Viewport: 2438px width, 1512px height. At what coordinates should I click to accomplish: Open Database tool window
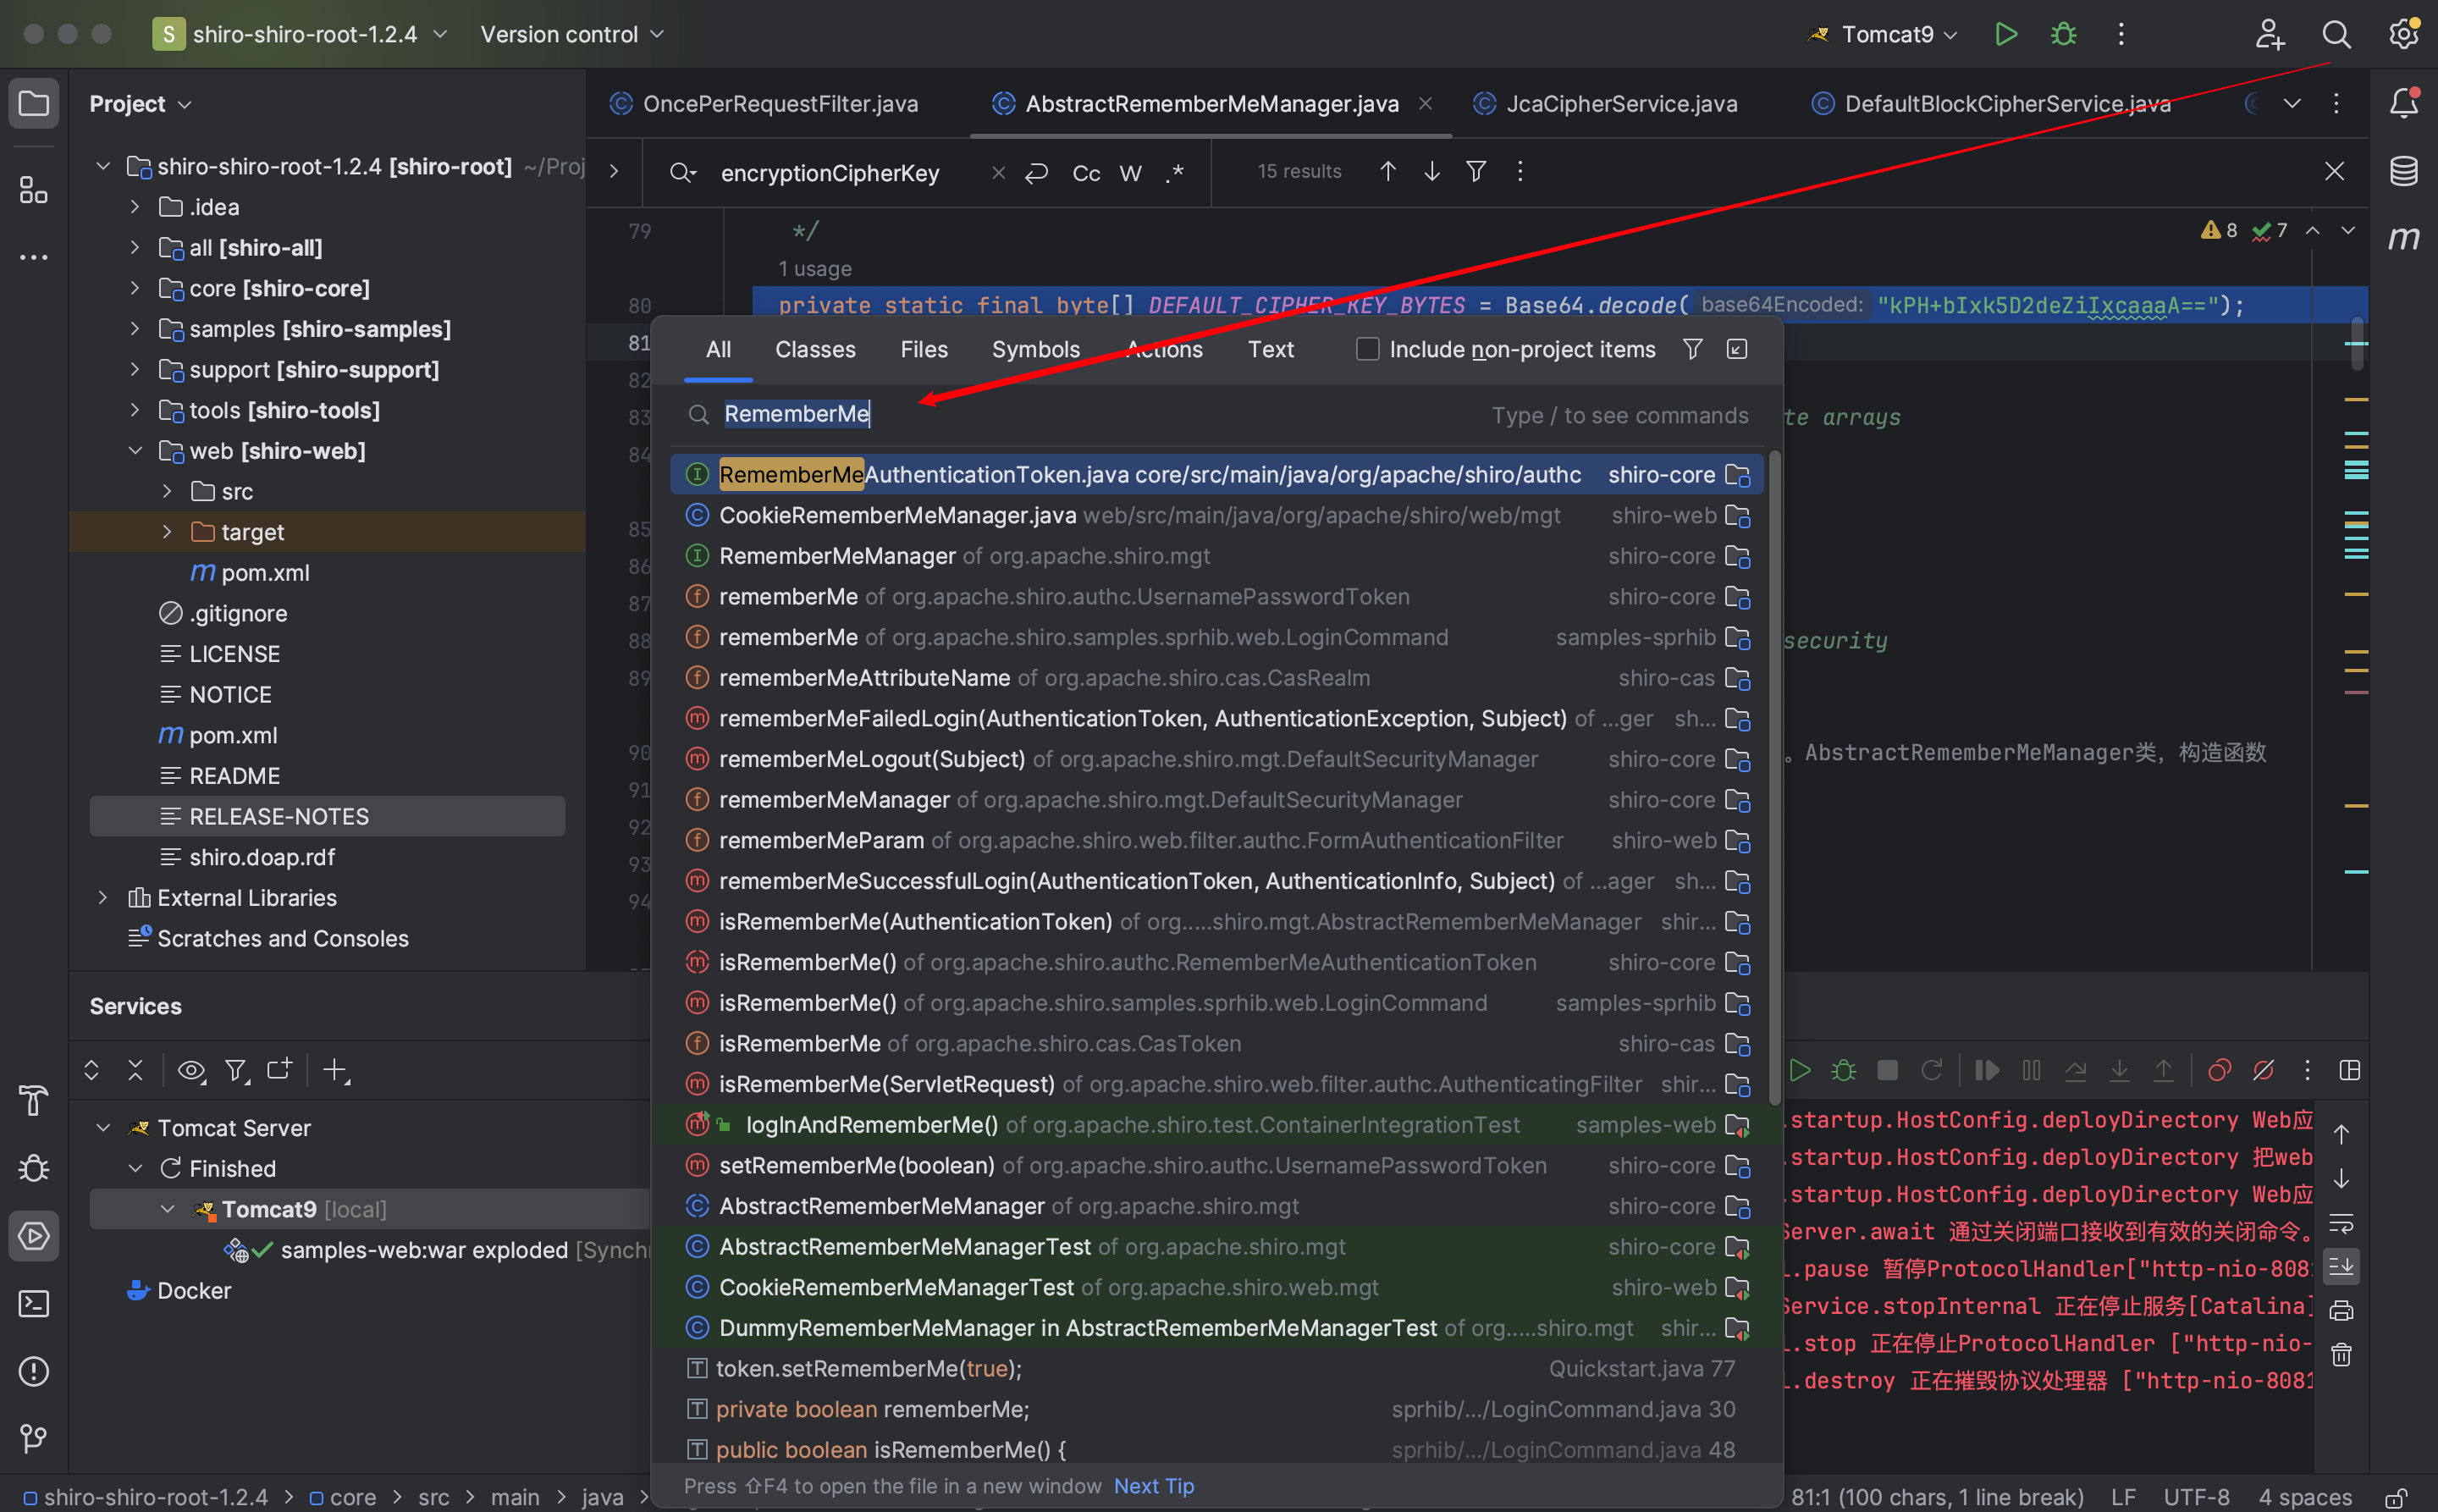tap(2404, 171)
